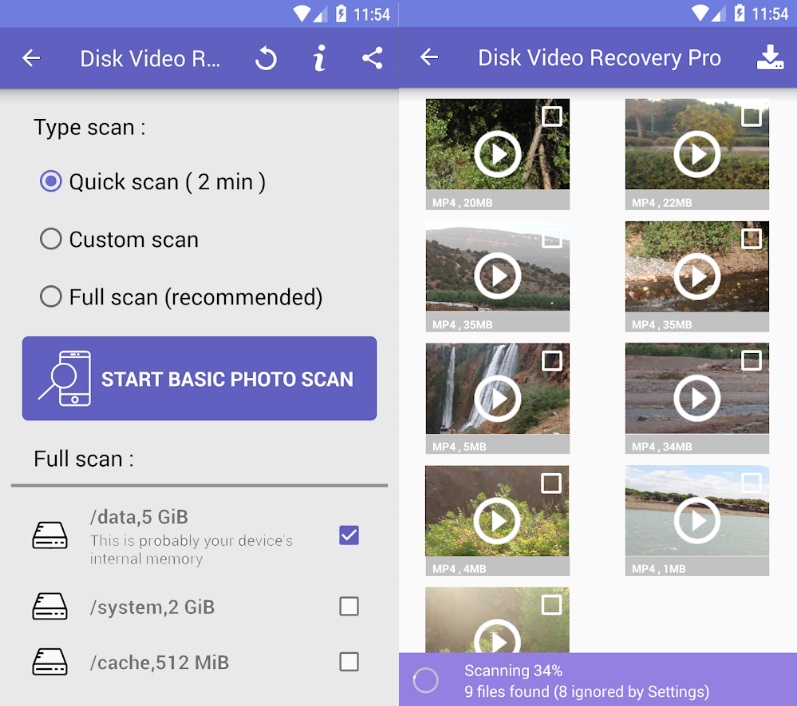This screenshot has height=706, width=797.
Task: Select Full scan (recommended) option
Action: [51, 297]
